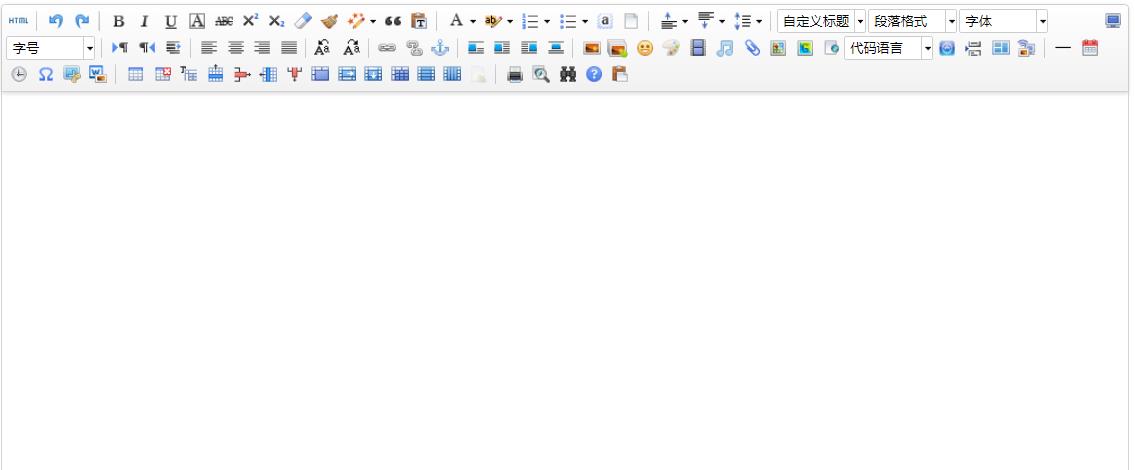Clear formatting with the eraser icon
This screenshot has width=1135, height=470.
303,21
